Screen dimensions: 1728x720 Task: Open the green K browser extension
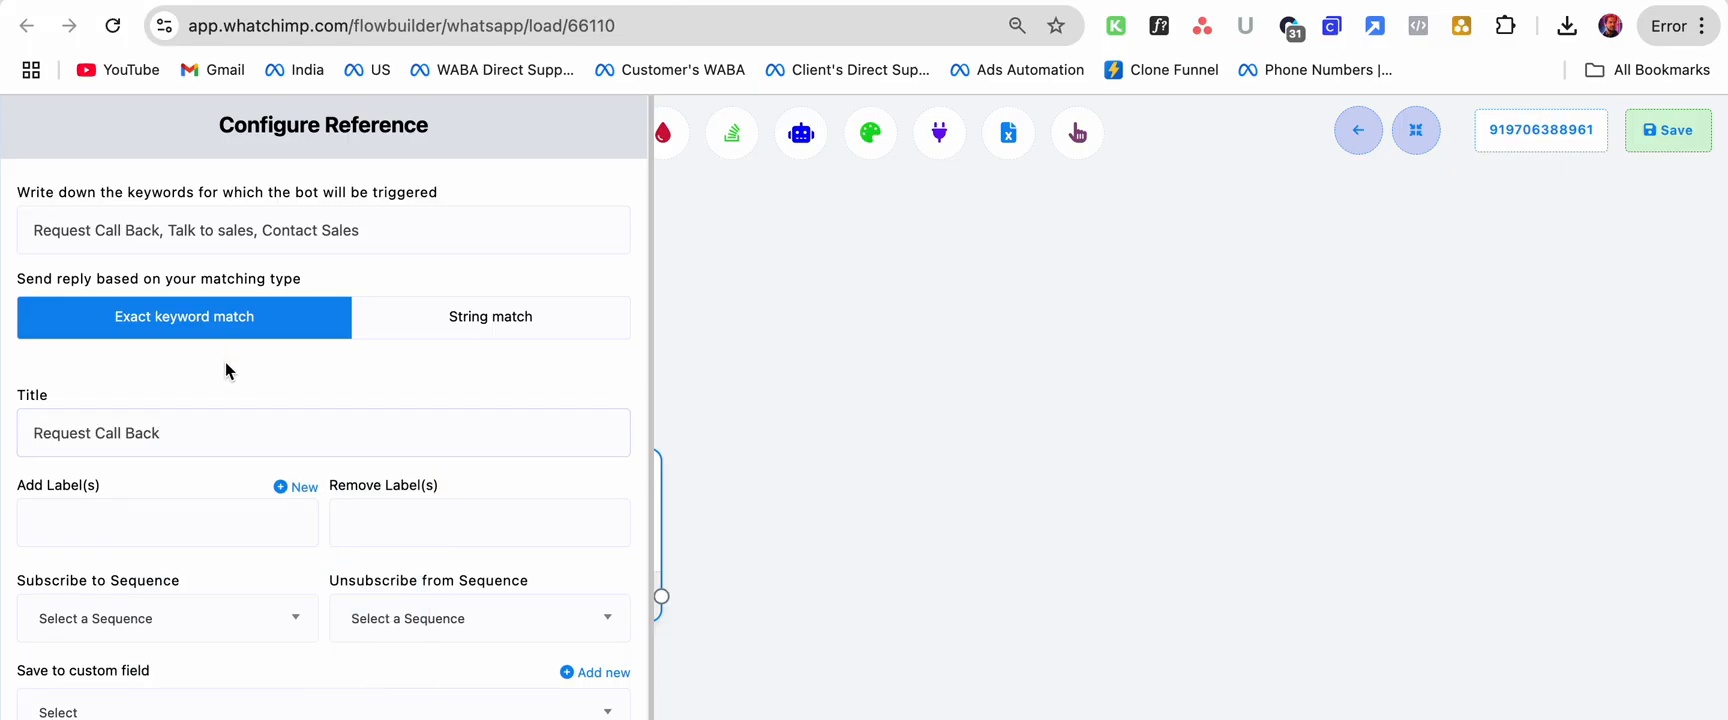pyautogui.click(x=1116, y=26)
